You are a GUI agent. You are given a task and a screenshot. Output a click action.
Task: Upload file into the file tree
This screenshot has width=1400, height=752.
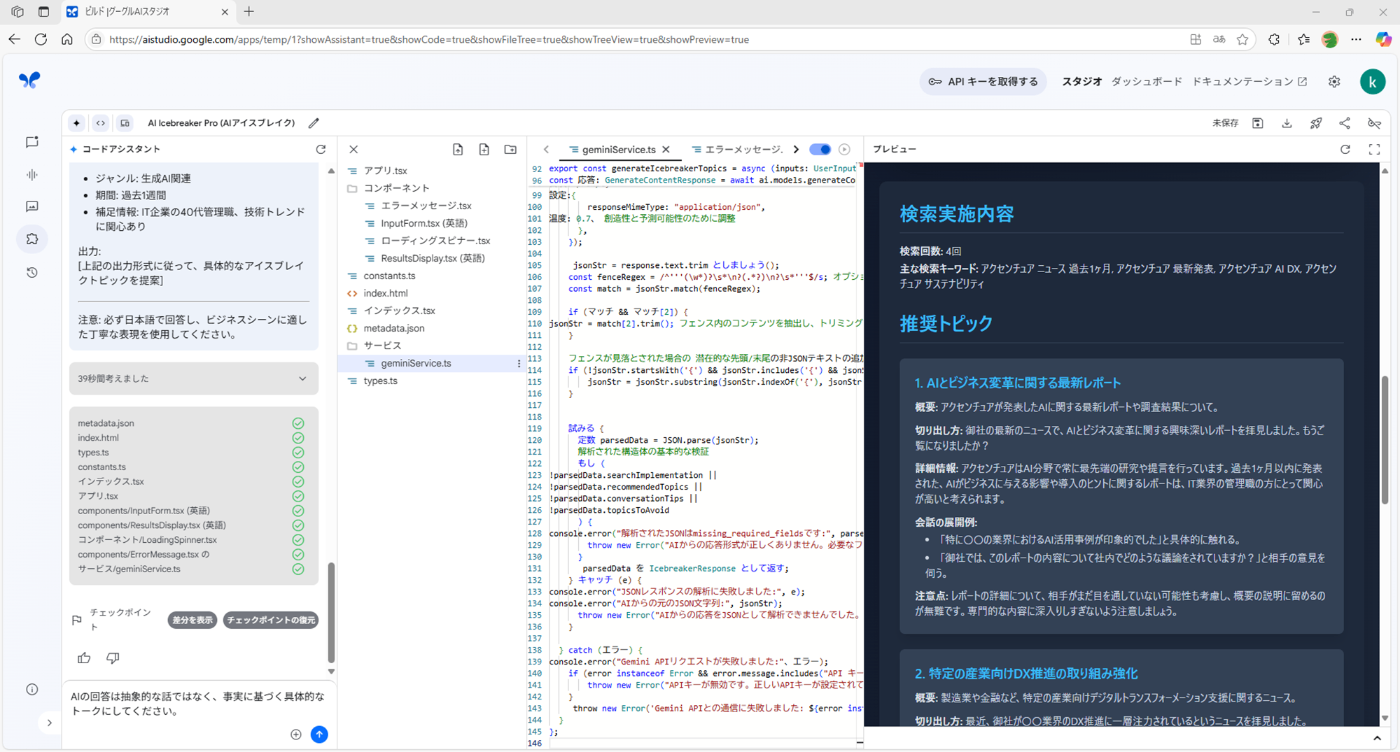click(458, 149)
